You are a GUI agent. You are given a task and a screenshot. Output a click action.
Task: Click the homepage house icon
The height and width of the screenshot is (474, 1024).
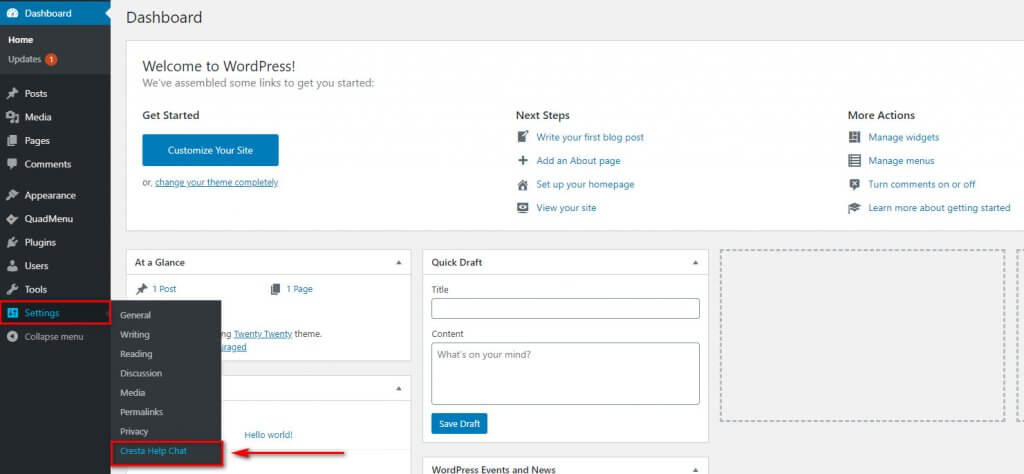click(522, 185)
